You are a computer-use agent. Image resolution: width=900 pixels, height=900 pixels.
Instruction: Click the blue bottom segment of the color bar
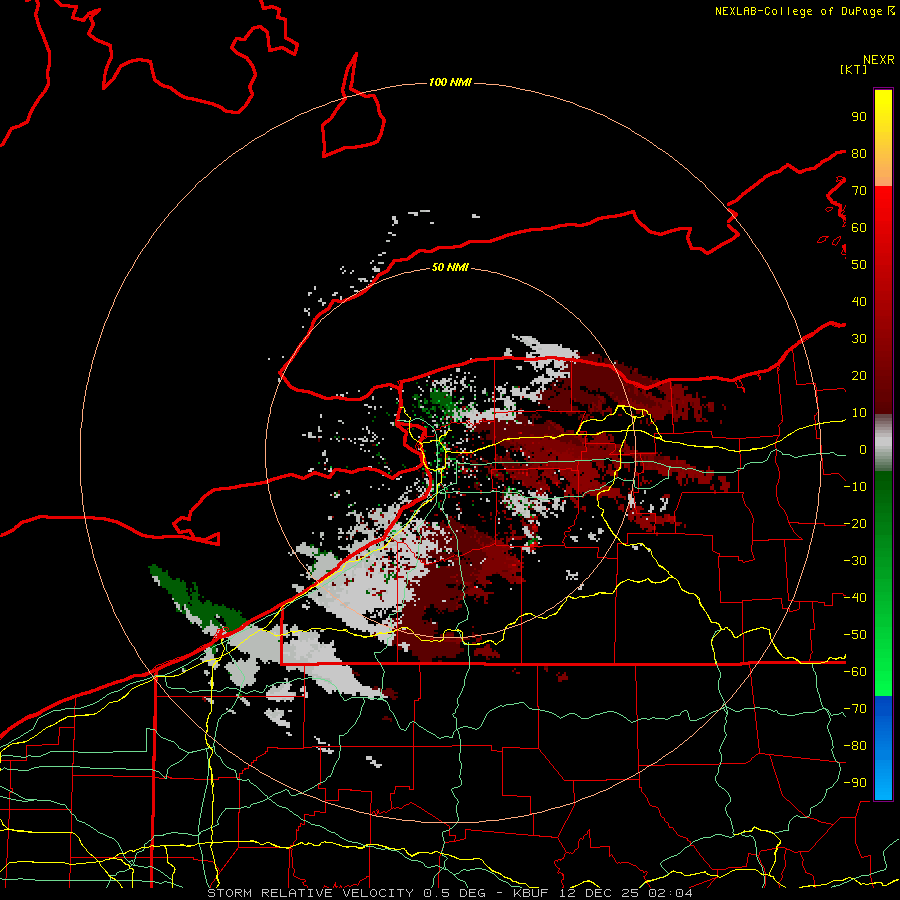883,748
